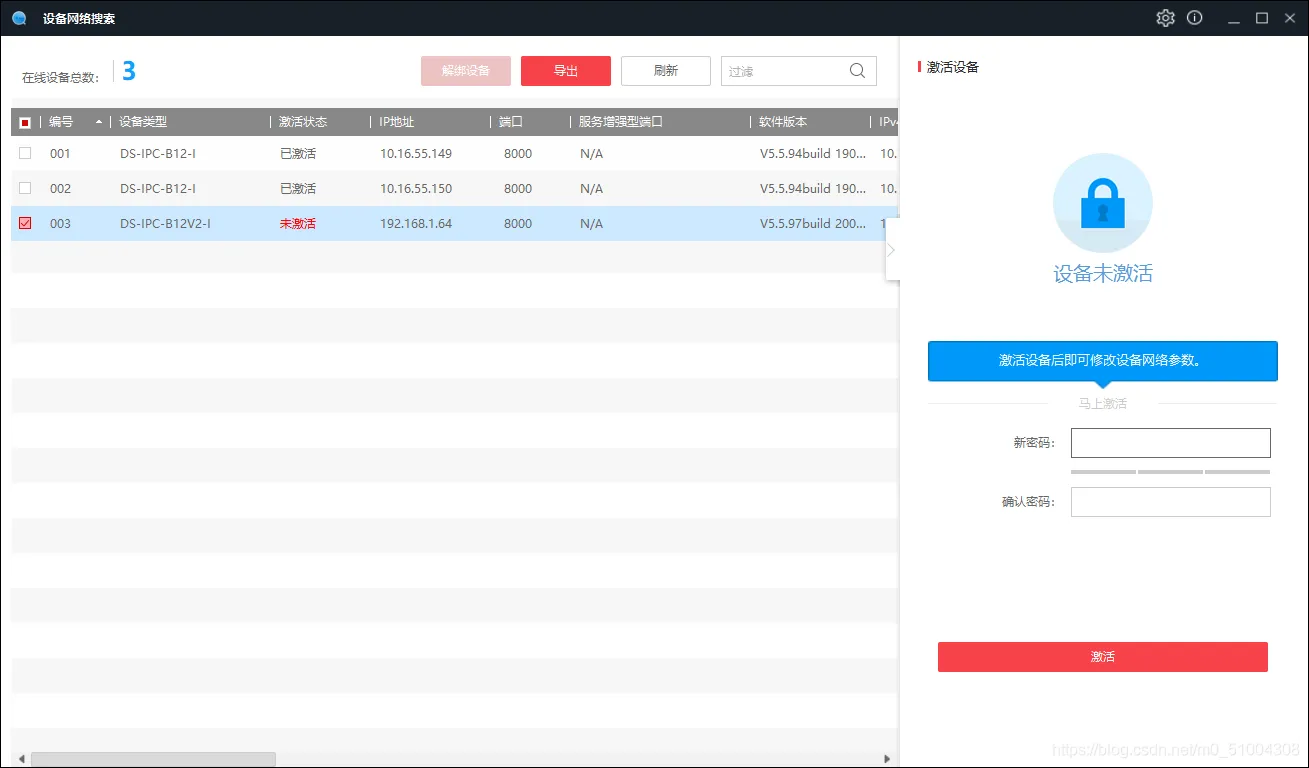This screenshot has height=768, width=1309.
Task: Click DS-IPC-B12-I in row 002
Action: coord(158,189)
